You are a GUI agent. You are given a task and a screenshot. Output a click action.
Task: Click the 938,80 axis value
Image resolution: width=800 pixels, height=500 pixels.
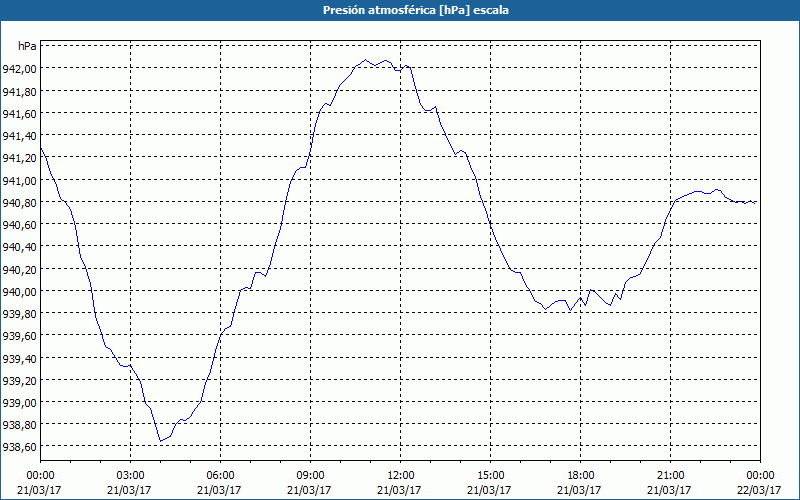click(x=19, y=424)
